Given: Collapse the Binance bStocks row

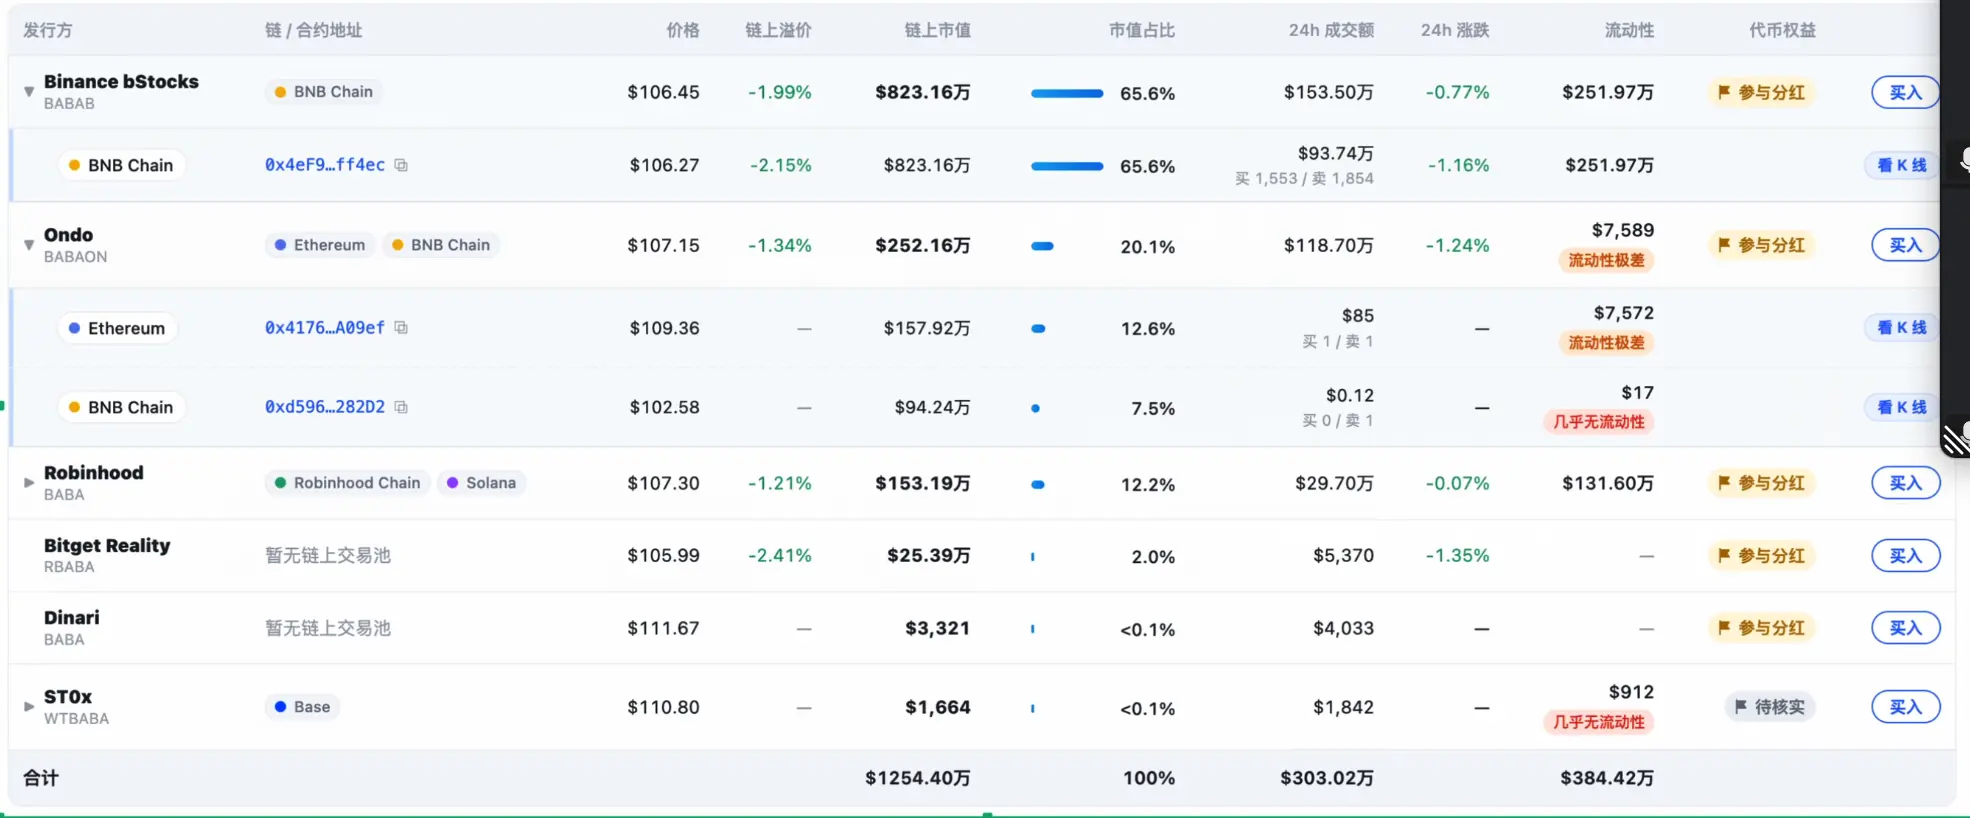Looking at the screenshot, I should pos(29,92).
